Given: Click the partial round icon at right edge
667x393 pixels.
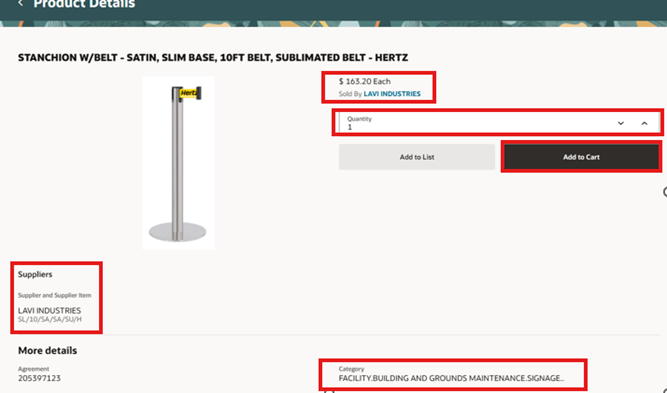Looking at the screenshot, I should pos(665,192).
